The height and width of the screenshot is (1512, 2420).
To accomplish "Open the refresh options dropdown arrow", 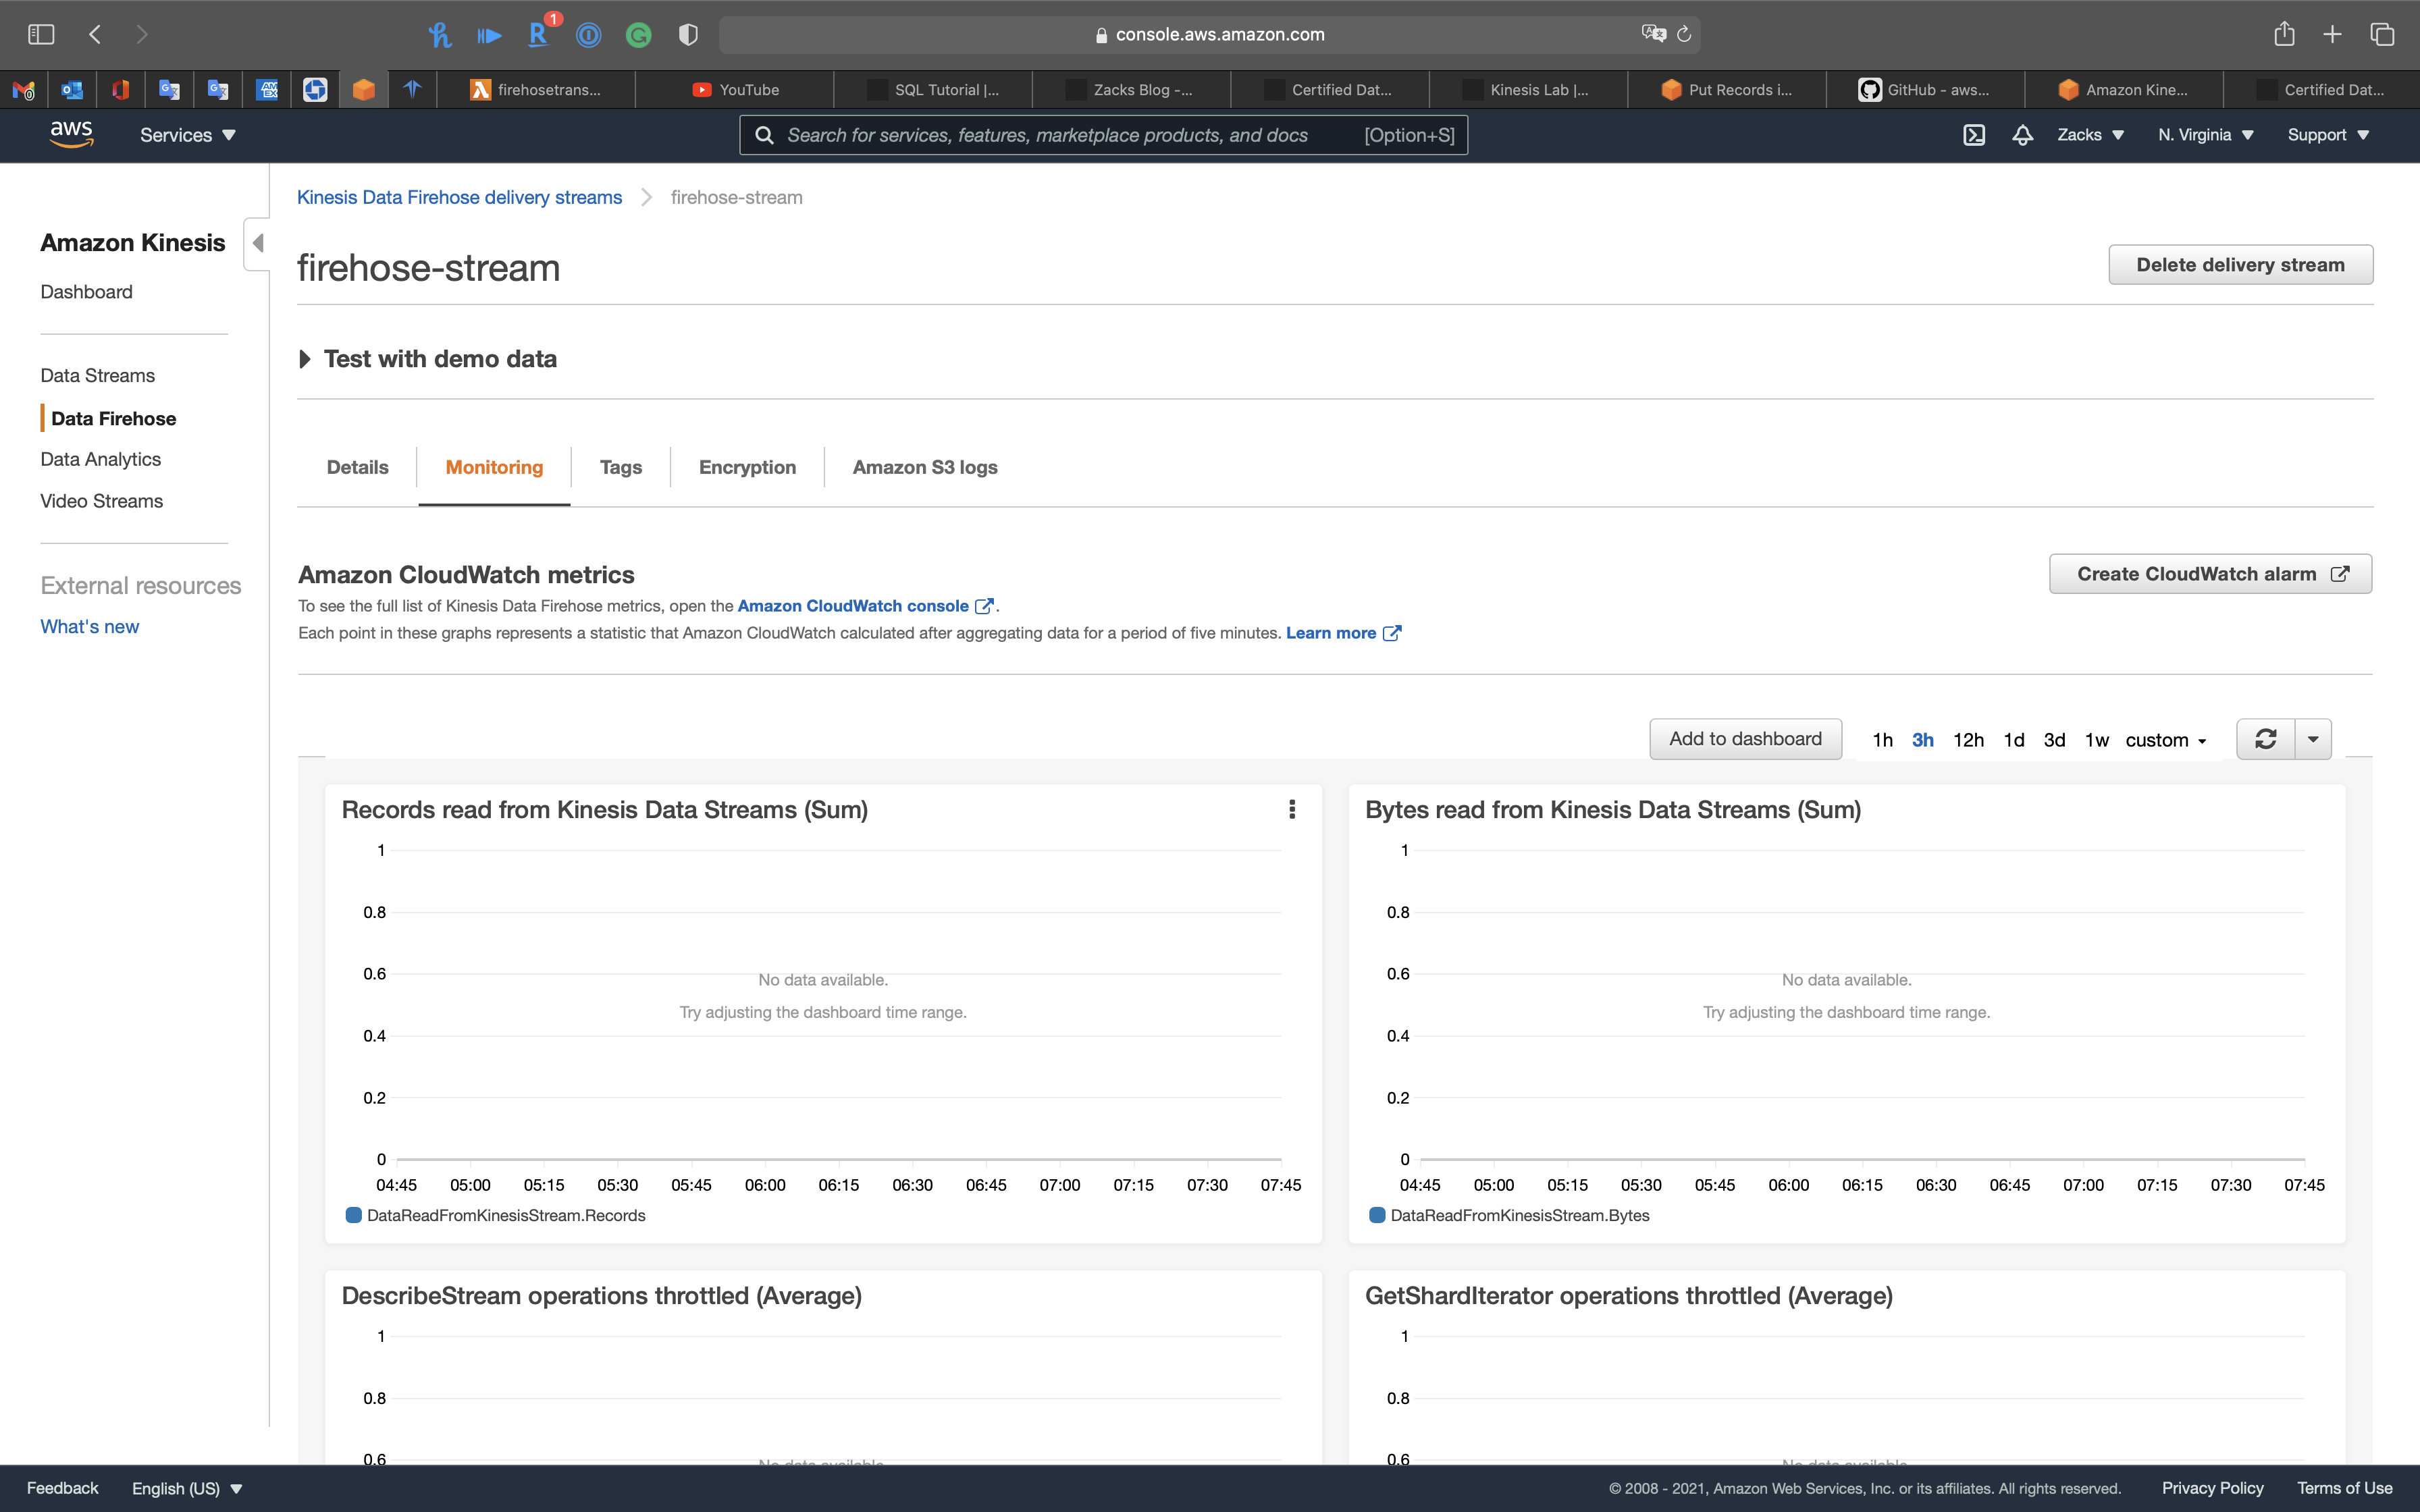I will tap(2313, 739).
